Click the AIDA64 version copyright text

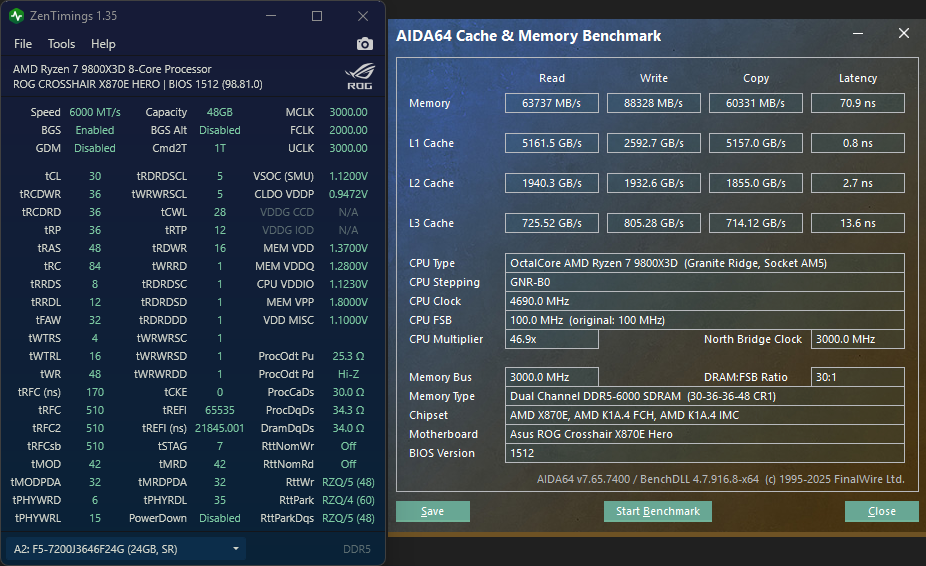coord(720,479)
